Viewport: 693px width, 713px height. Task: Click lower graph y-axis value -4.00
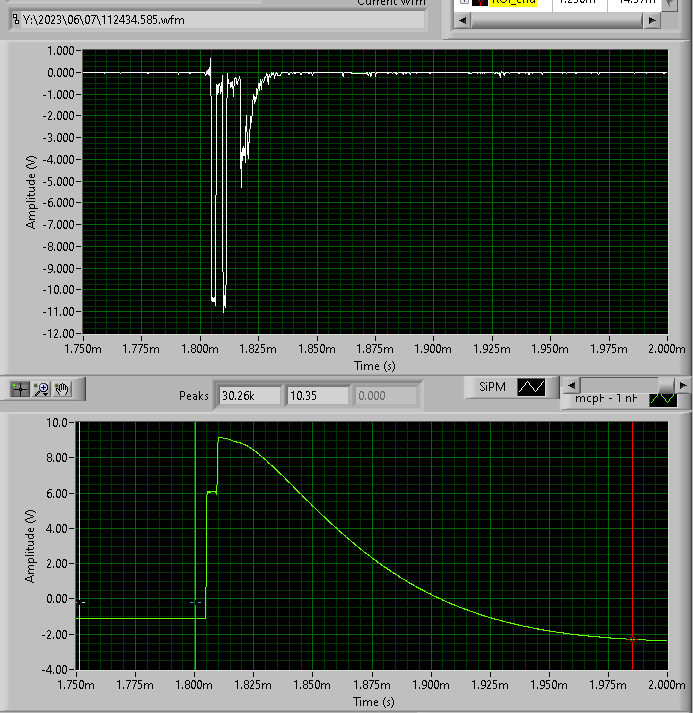pos(55,670)
